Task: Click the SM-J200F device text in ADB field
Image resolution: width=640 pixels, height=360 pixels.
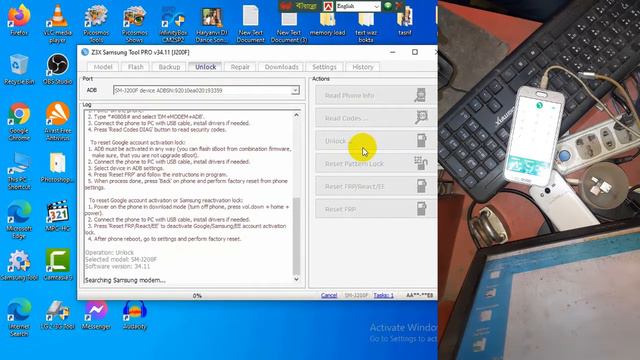Action: coord(168,90)
